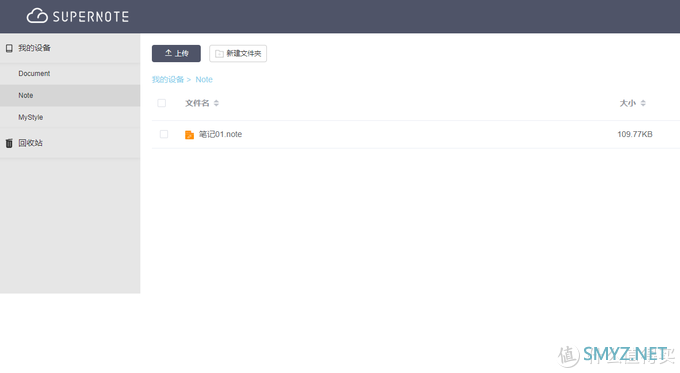Open the file 笔记01.note
680x373 pixels.
point(220,134)
